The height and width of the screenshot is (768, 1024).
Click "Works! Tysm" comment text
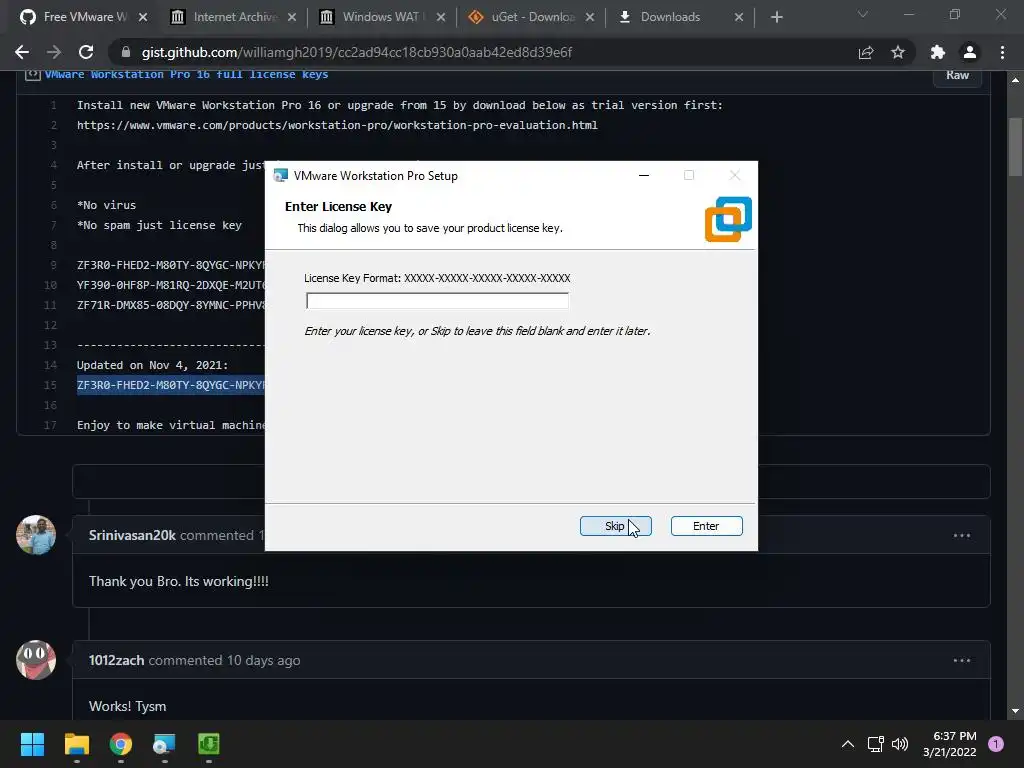click(127, 707)
